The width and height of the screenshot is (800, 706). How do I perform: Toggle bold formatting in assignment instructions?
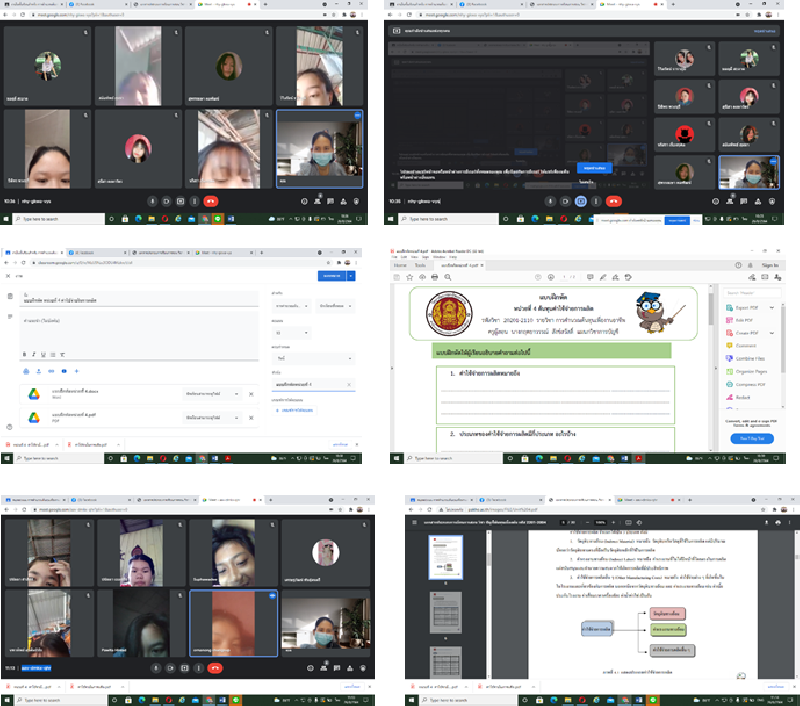[x=26, y=353]
